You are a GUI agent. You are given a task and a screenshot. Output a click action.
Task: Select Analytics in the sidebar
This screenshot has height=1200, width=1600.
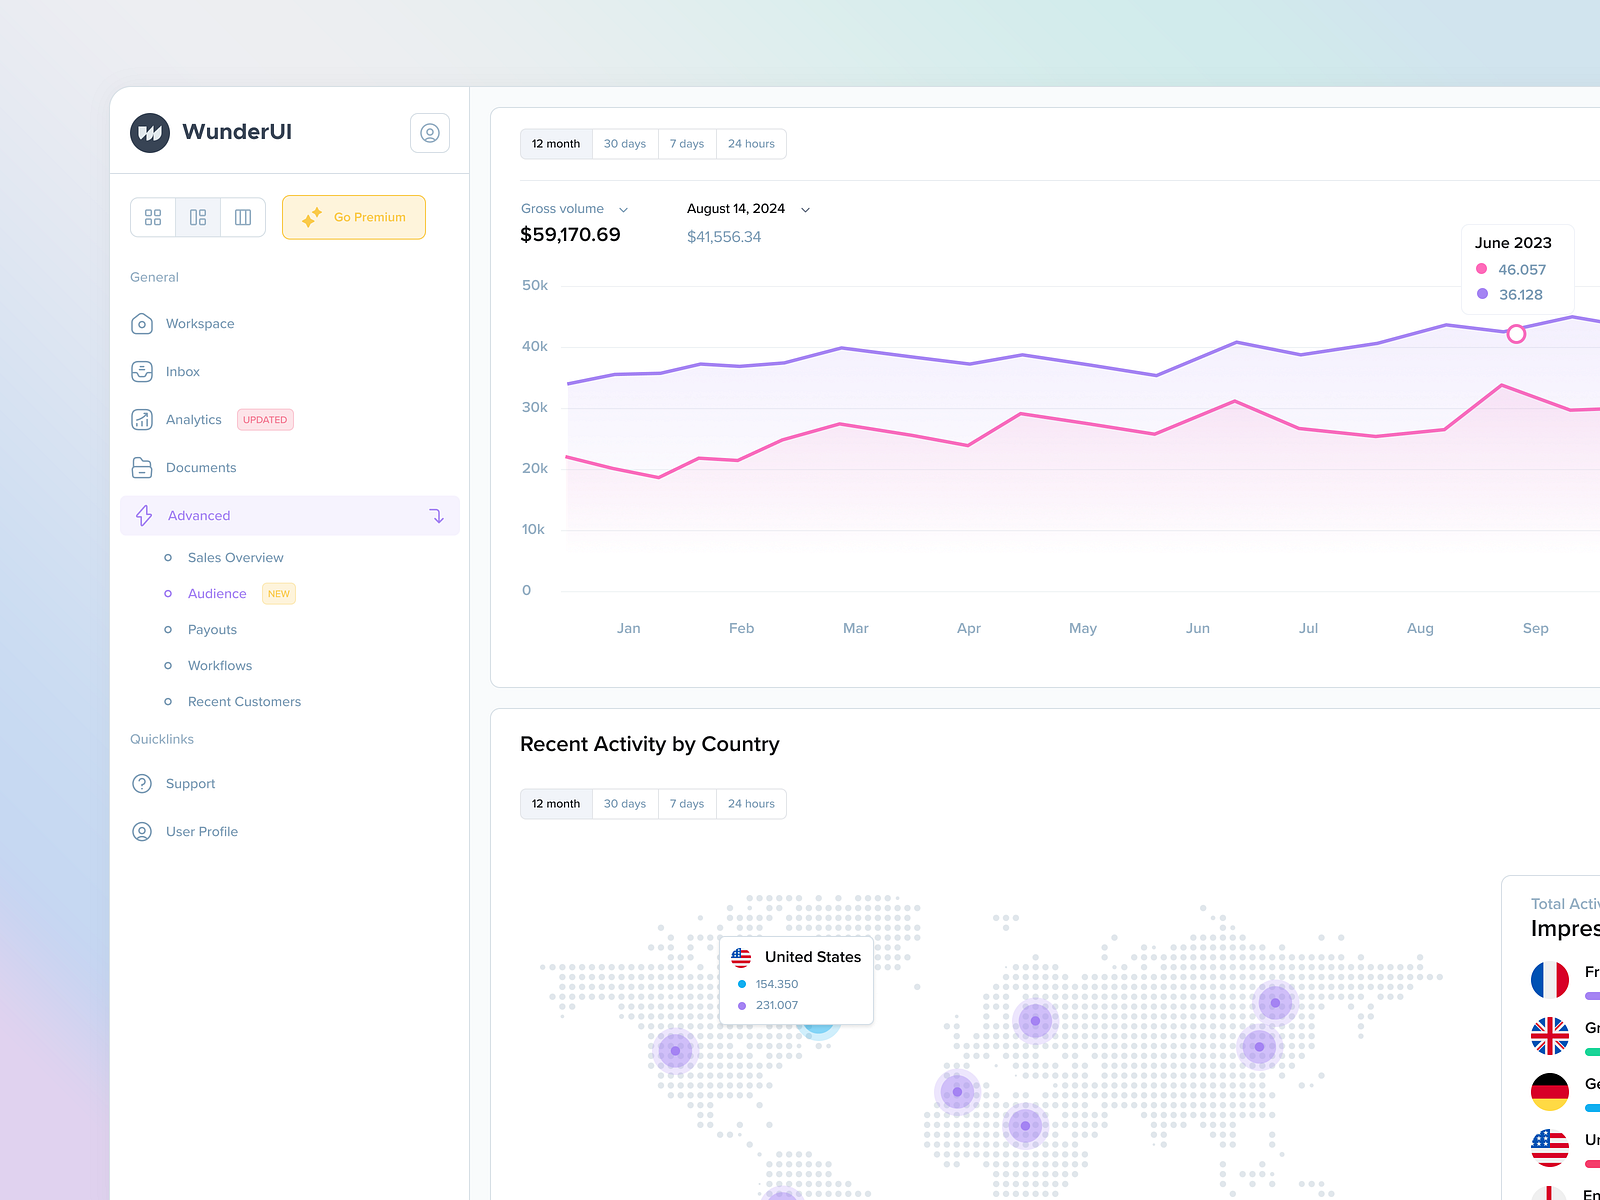[193, 419]
